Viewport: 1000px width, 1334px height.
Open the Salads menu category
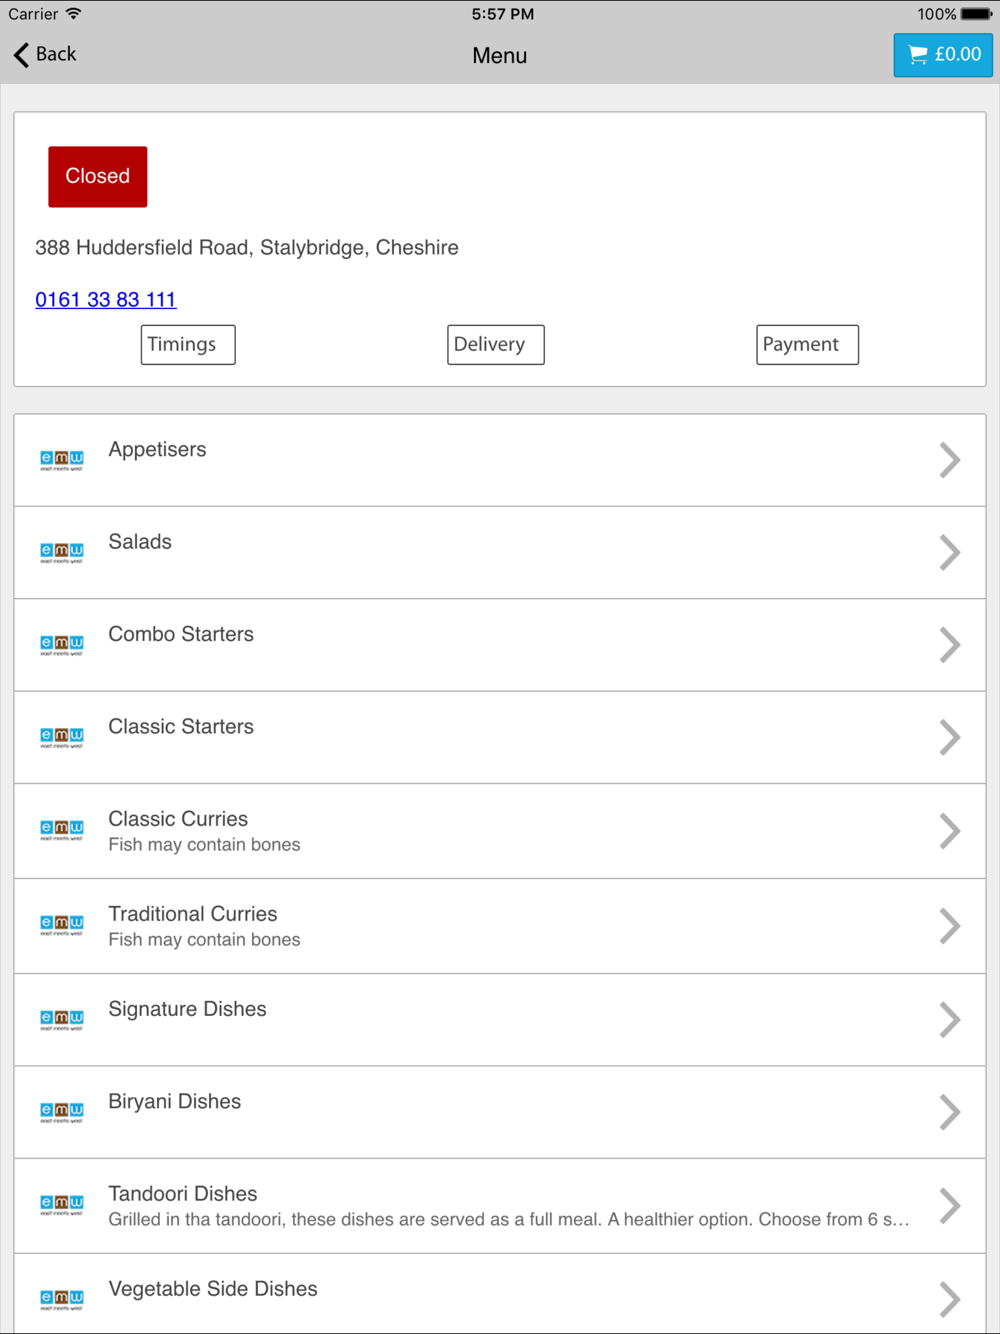[x=500, y=553]
